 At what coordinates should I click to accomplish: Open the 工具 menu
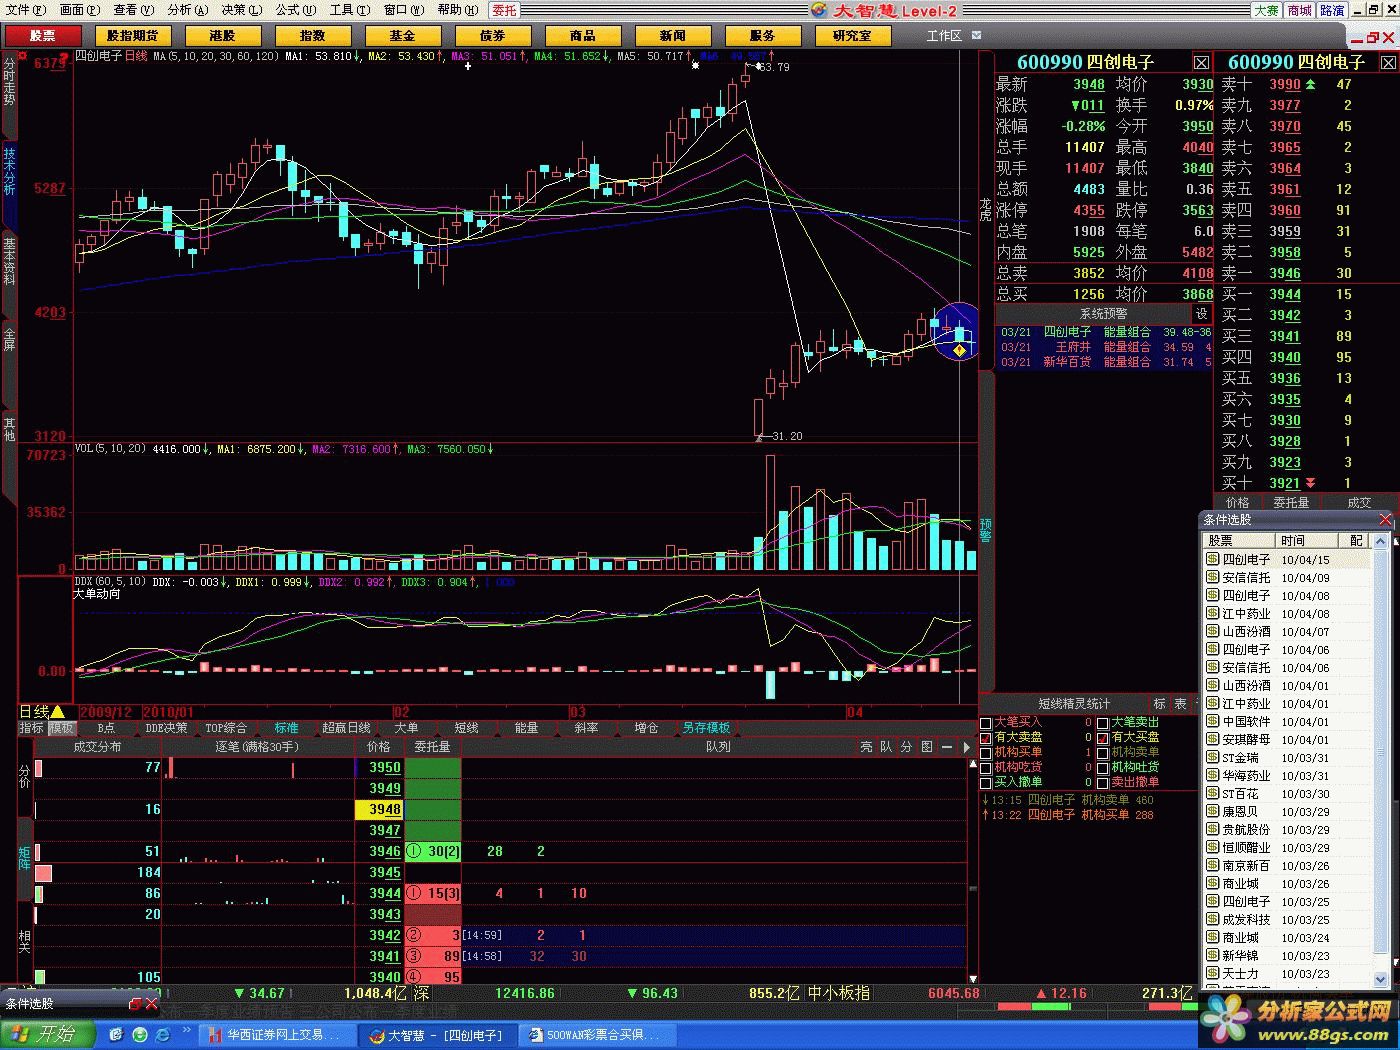[349, 10]
